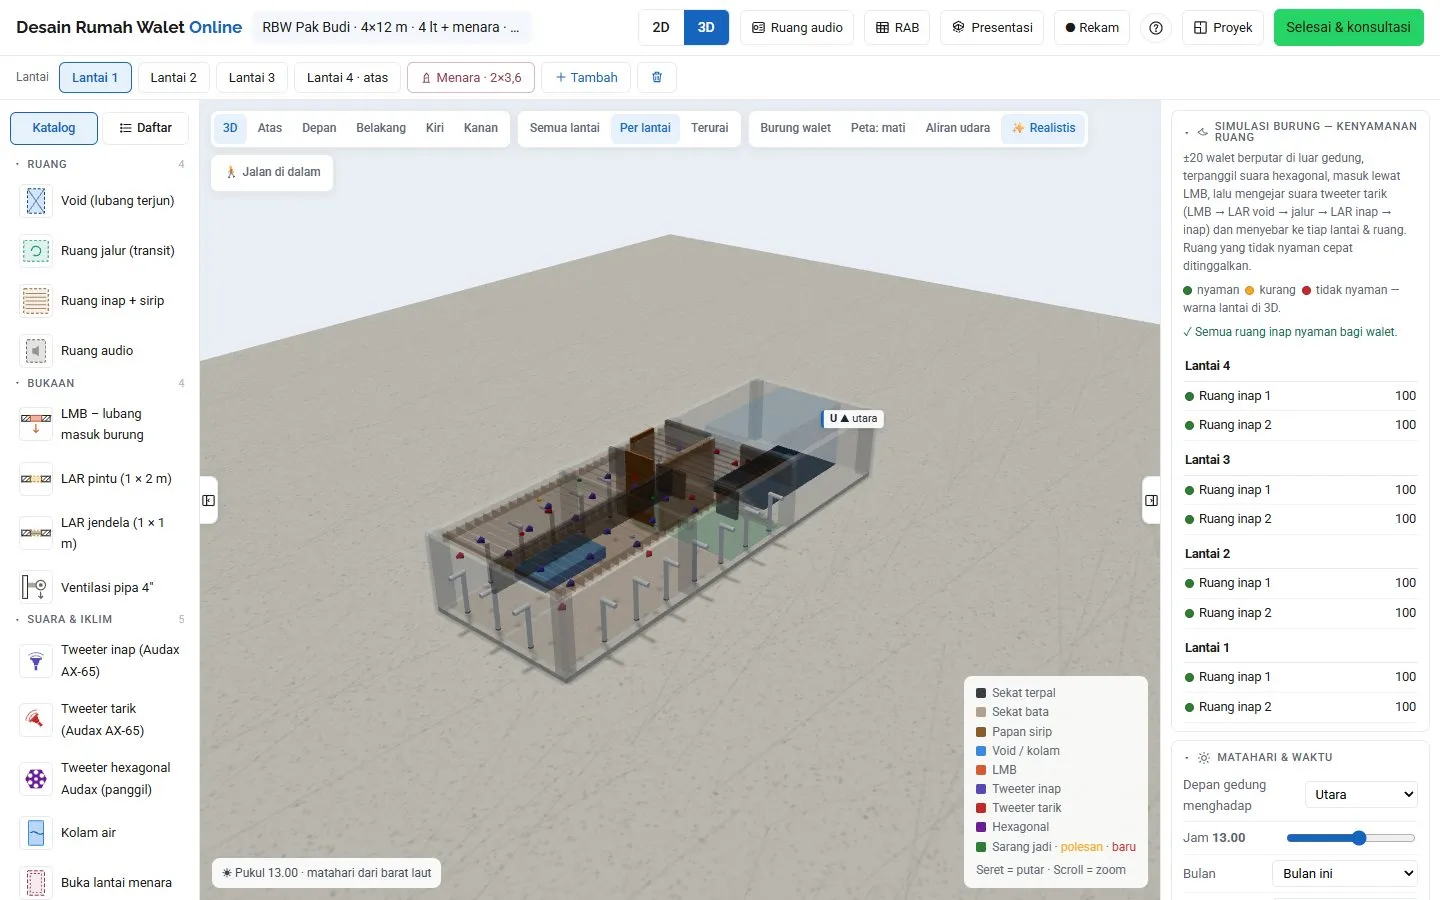Toggle the Peta: mati heatmap
The width and height of the screenshot is (1440, 900).
(878, 128)
